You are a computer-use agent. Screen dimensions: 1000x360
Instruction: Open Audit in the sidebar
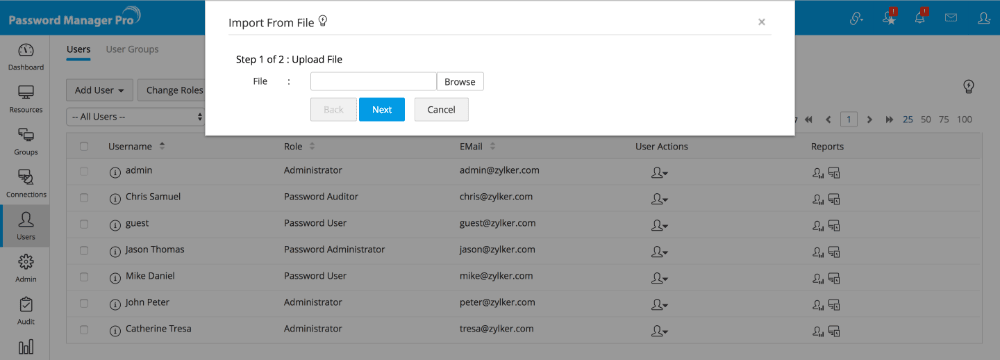click(x=26, y=311)
